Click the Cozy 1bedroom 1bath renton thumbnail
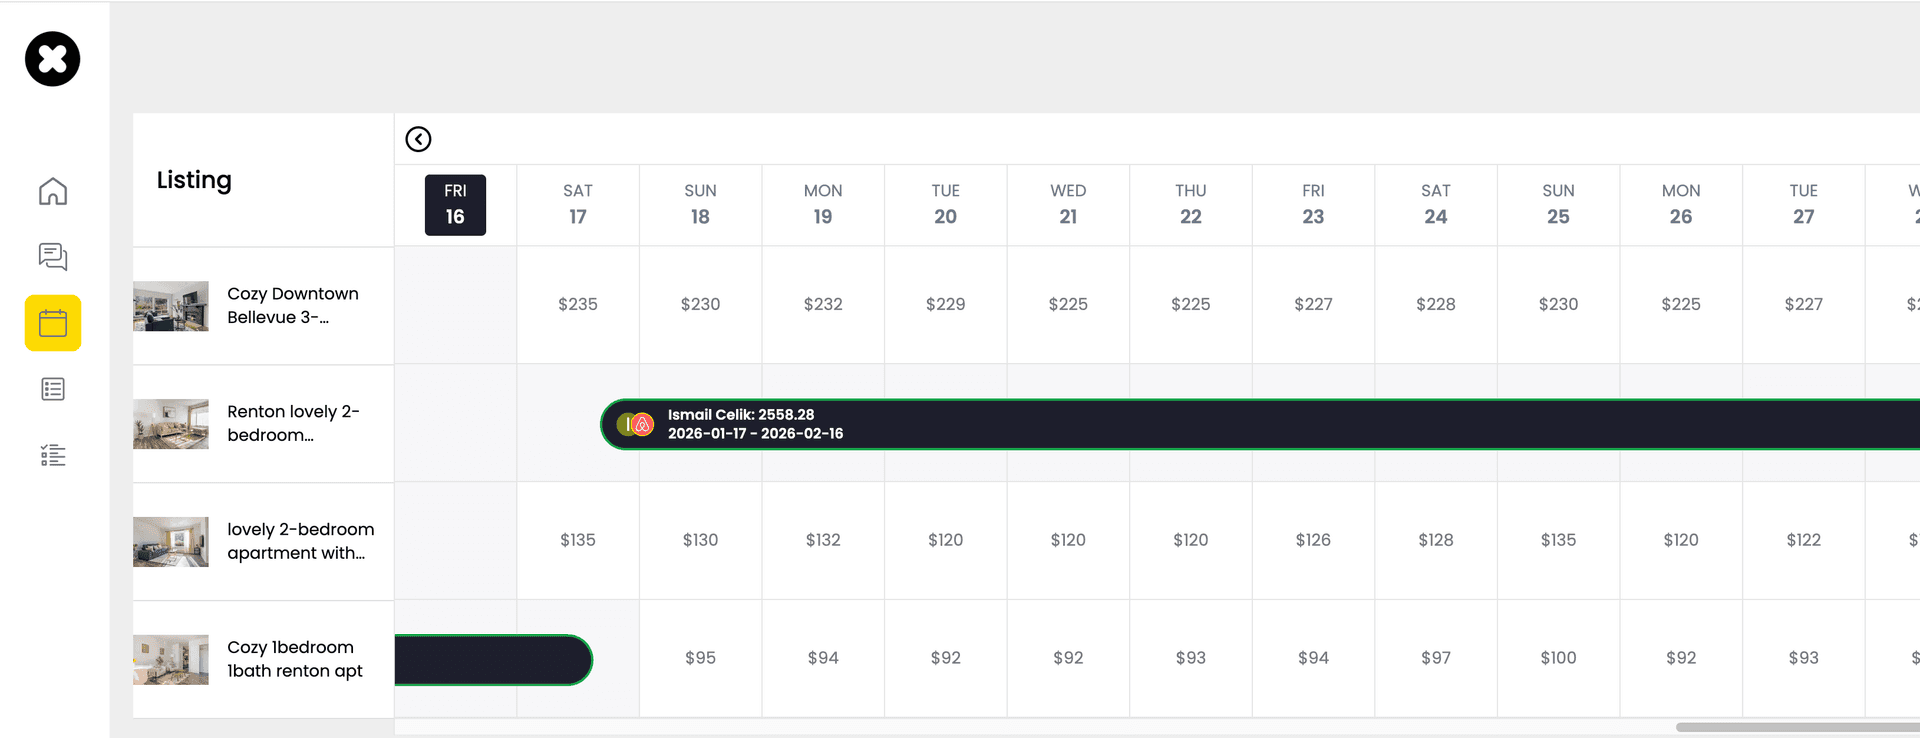Image resolution: width=1920 pixels, height=738 pixels. tap(171, 660)
